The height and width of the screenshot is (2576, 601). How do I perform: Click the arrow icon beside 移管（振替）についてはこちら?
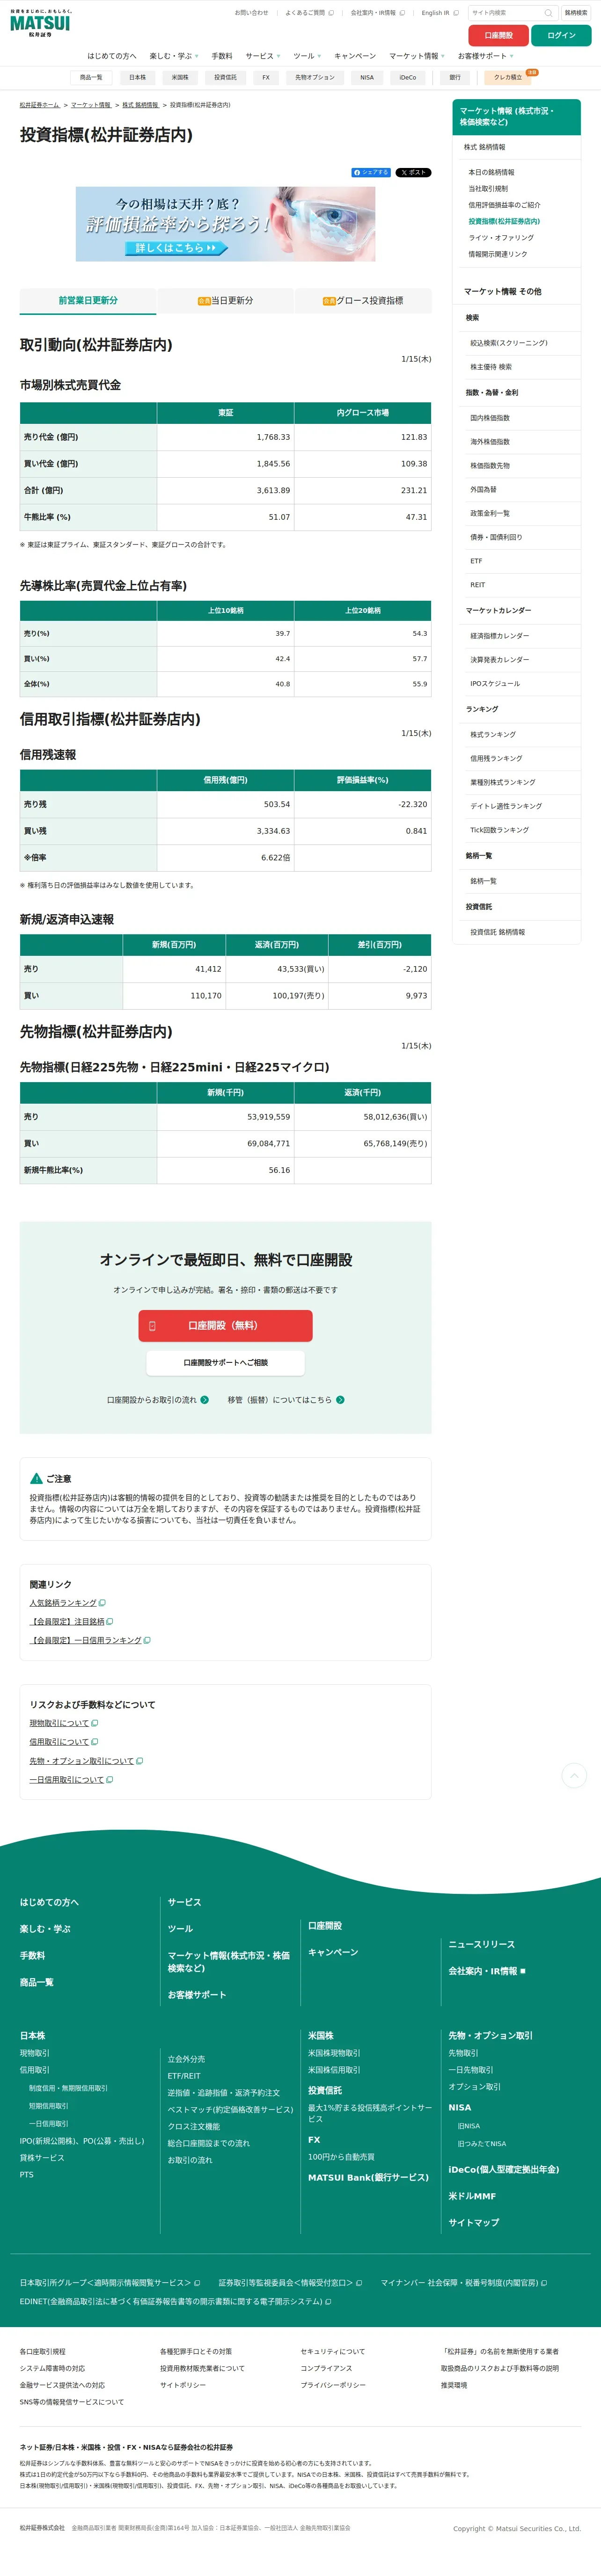point(340,1400)
